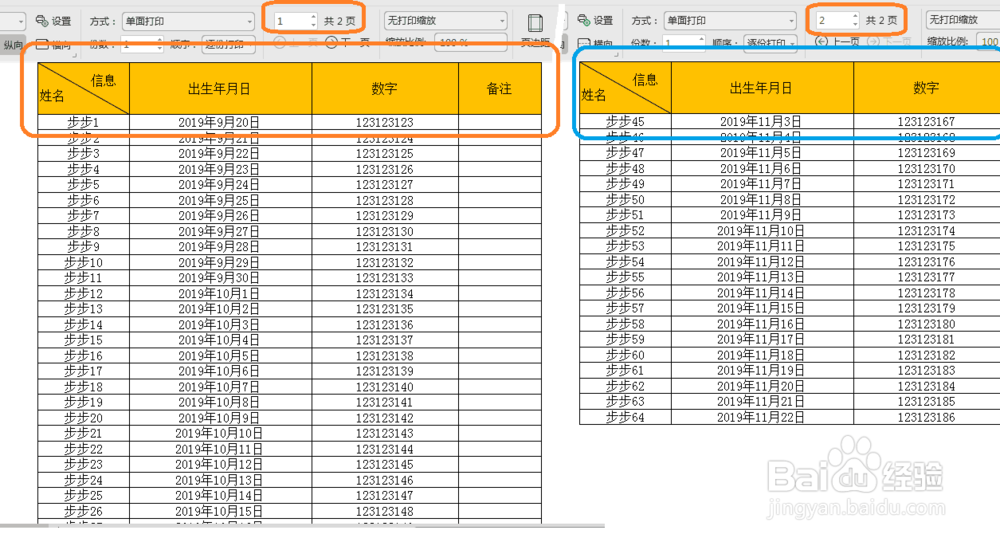Select 横向 landscape orientation in right preview
The height and width of the screenshot is (542, 1000).
tap(595, 44)
